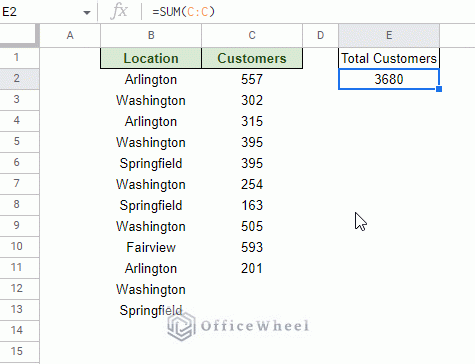Click the cell with value 505
475x364 pixels.
252,226
